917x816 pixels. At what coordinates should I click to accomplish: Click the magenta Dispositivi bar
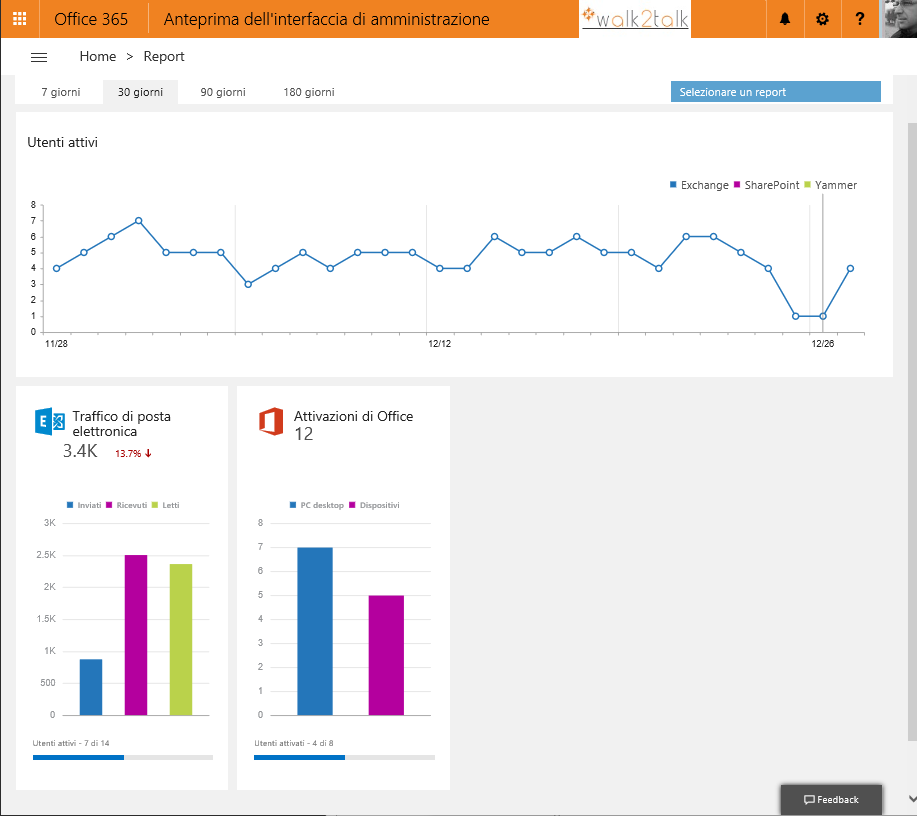click(x=386, y=655)
